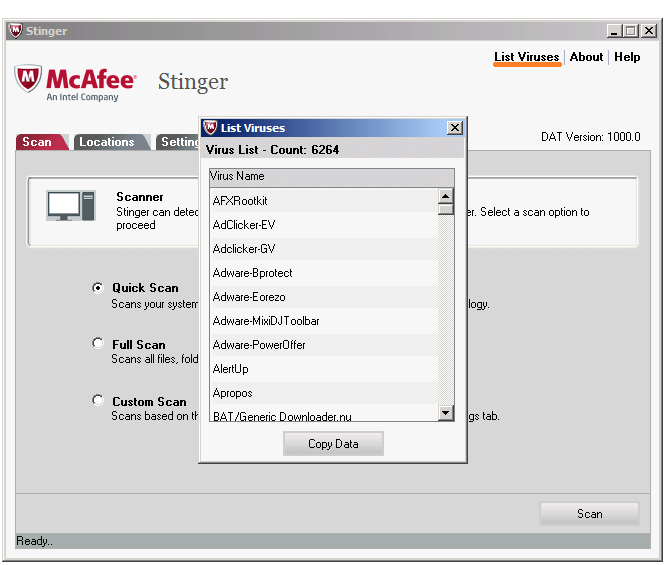This screenshot has width=666, height=565.
Task: Select Adclicker-GV in the virus list
Action: pos(324,249)
